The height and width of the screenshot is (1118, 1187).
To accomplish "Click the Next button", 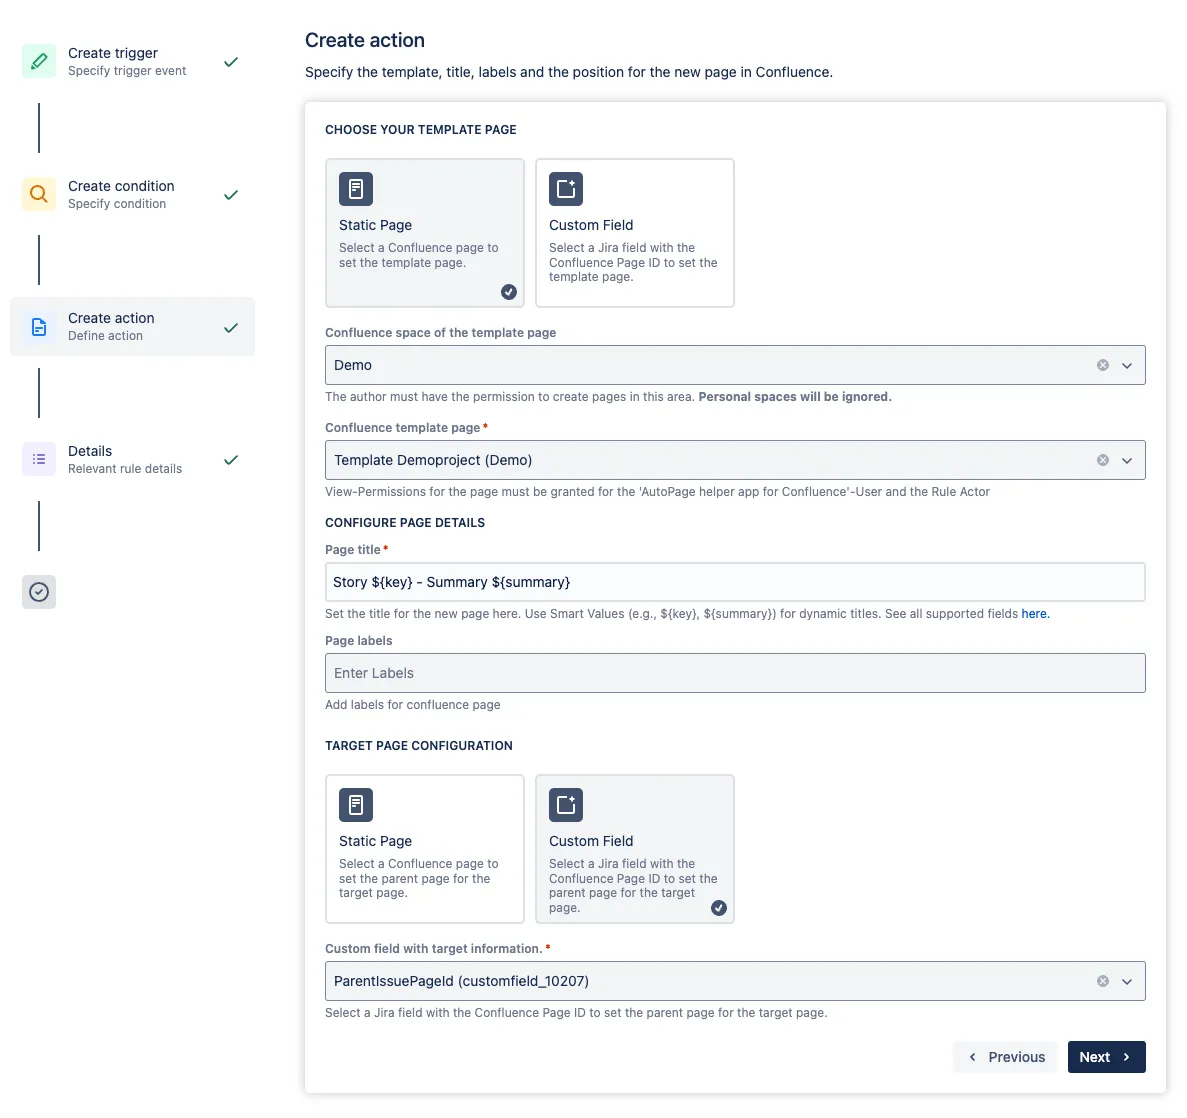I will pyautogui.click(x=1106, y=1057).
